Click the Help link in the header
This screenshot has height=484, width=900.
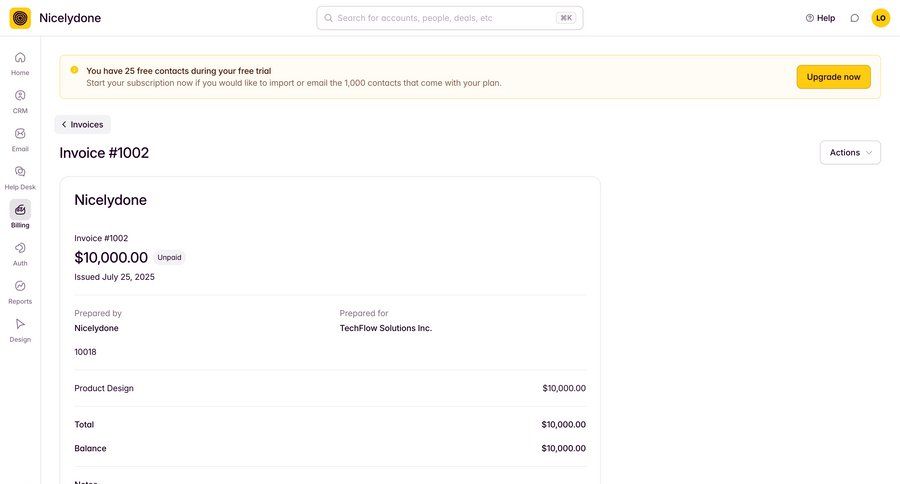coord(820,18)
